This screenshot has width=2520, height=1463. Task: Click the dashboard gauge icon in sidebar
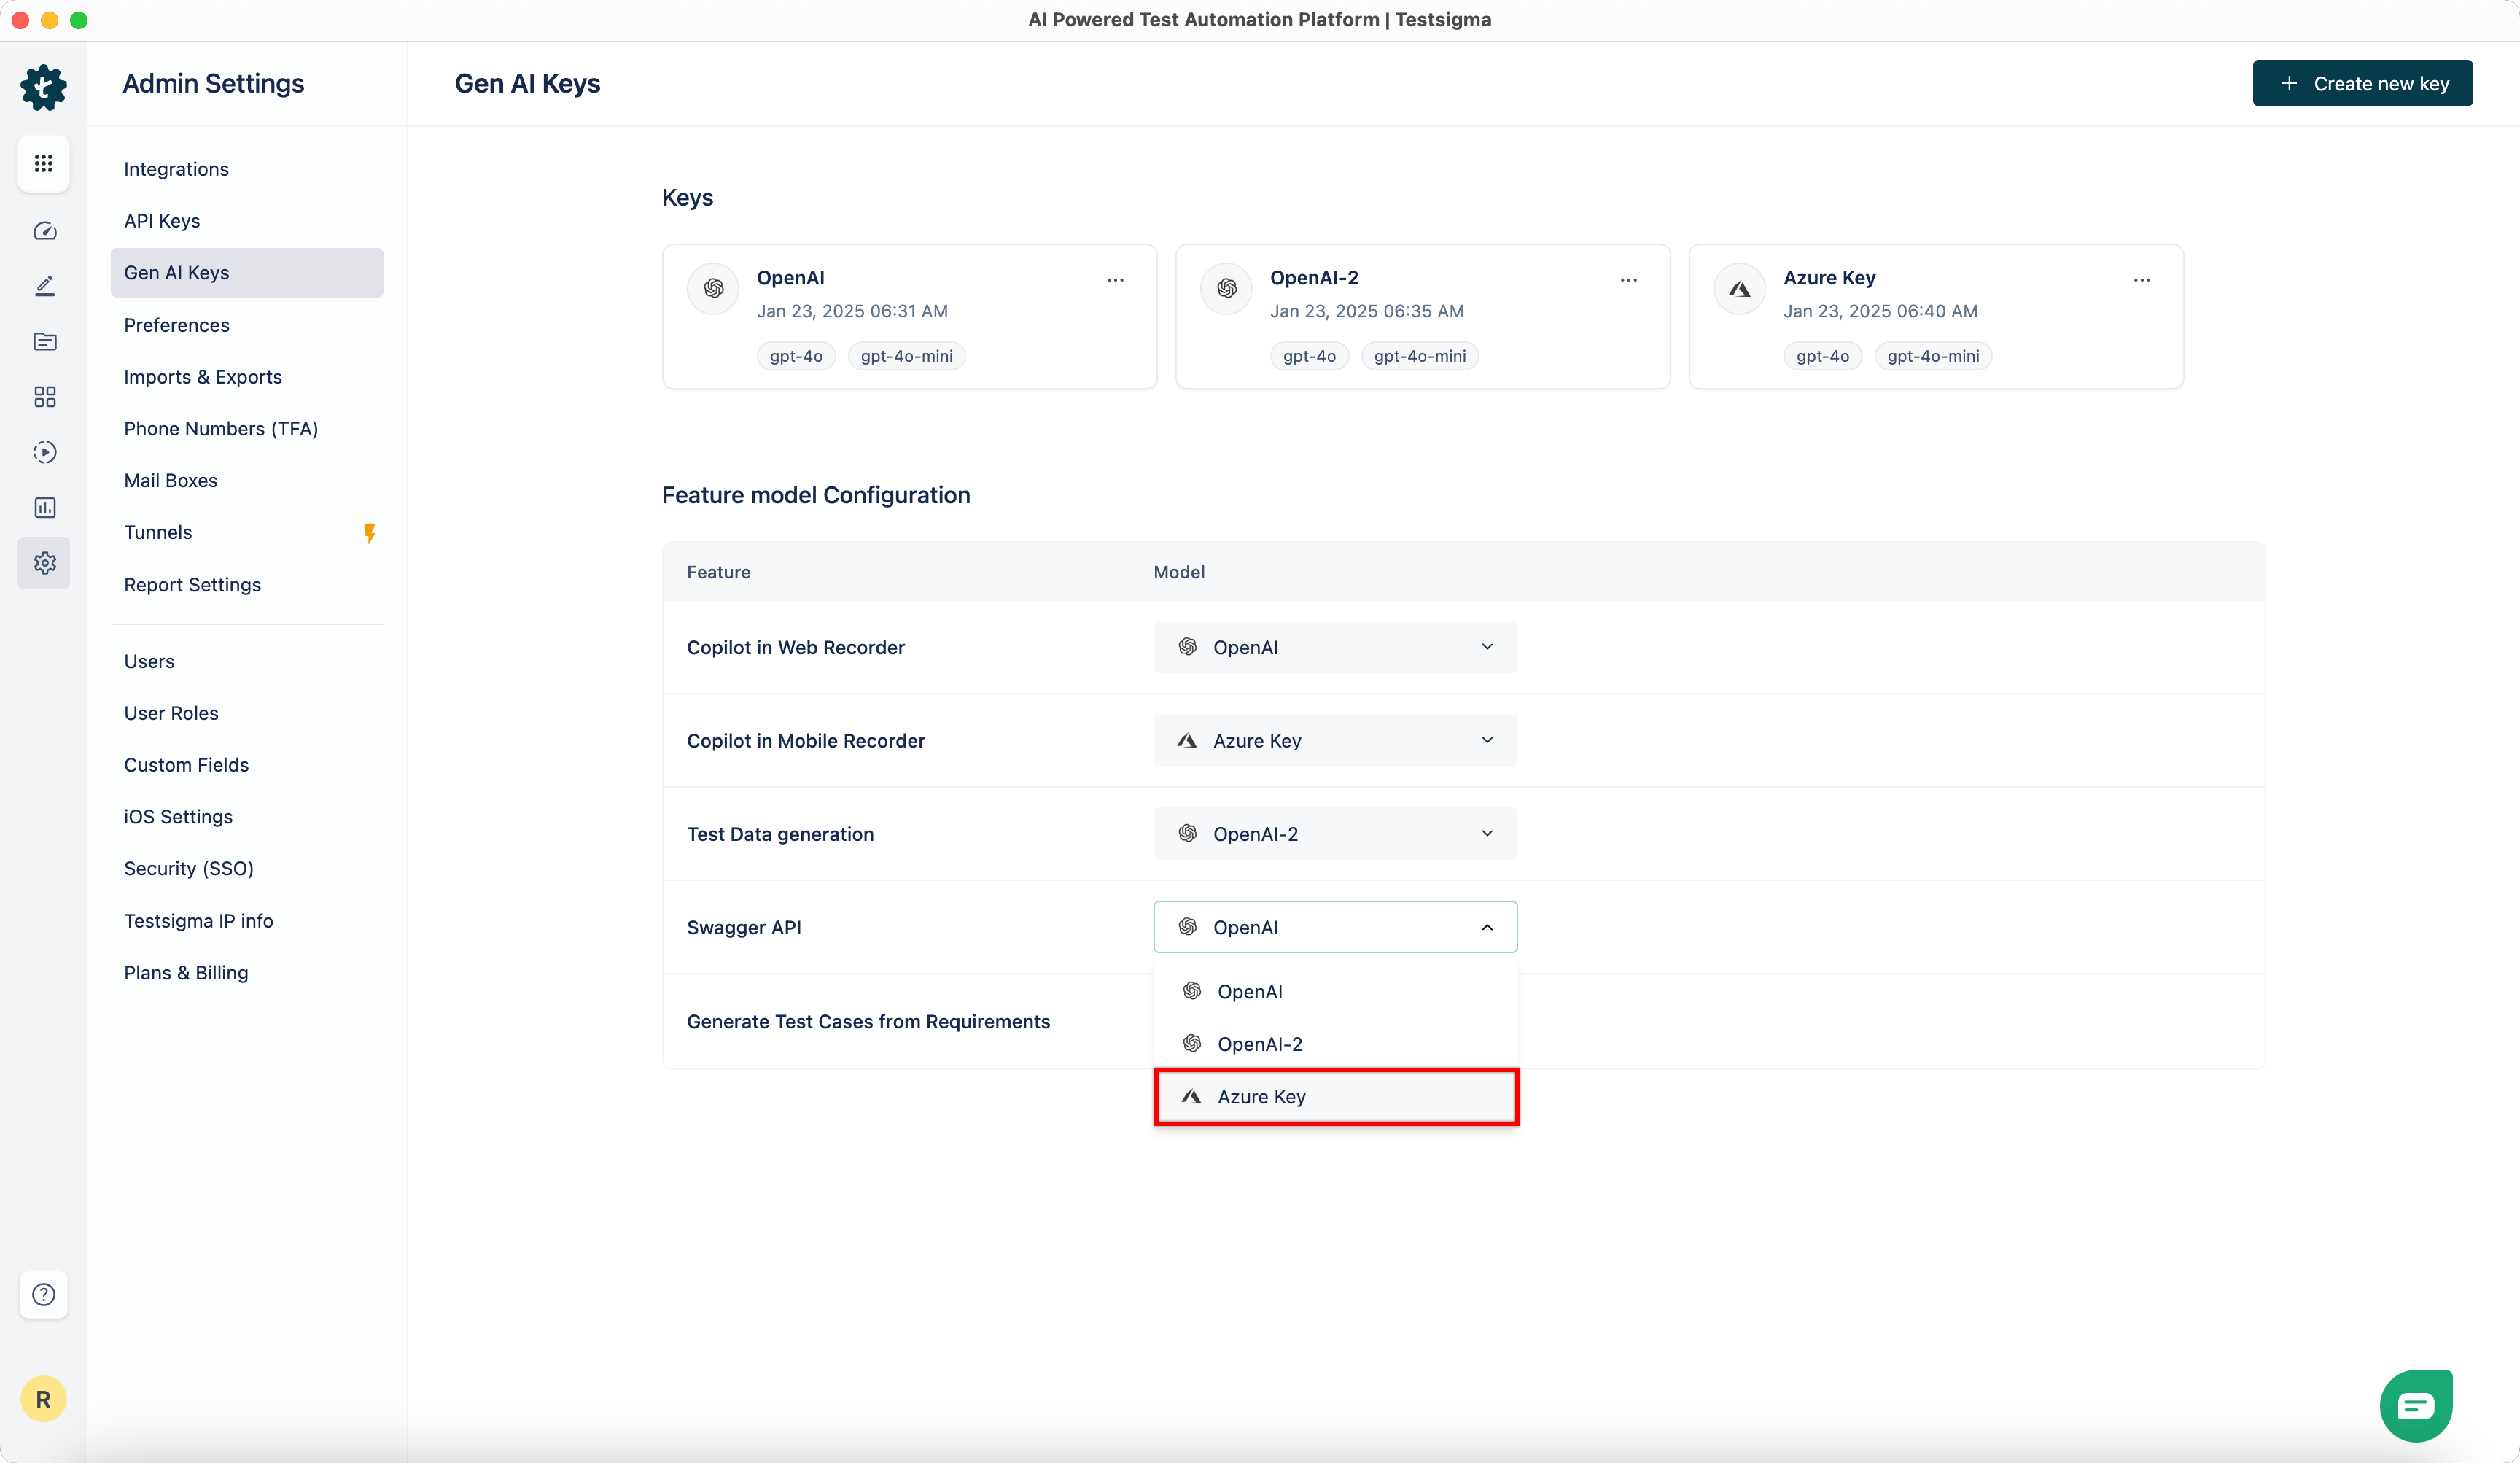click(44, 231)
